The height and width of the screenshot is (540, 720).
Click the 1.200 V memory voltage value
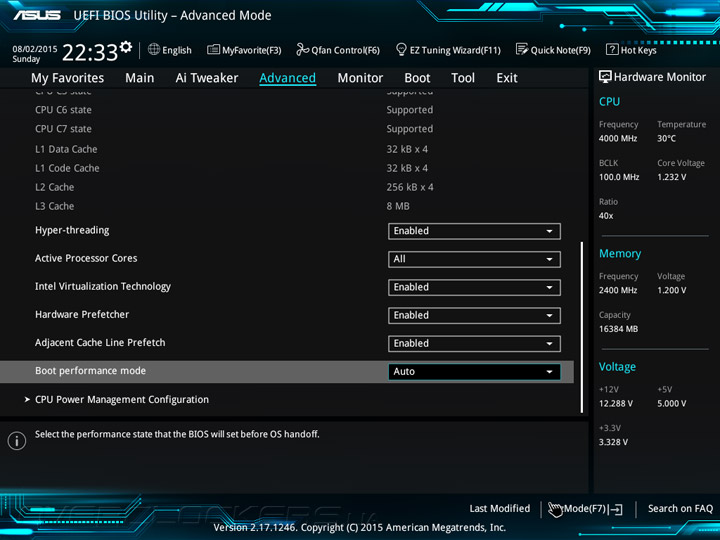[671, 290]
